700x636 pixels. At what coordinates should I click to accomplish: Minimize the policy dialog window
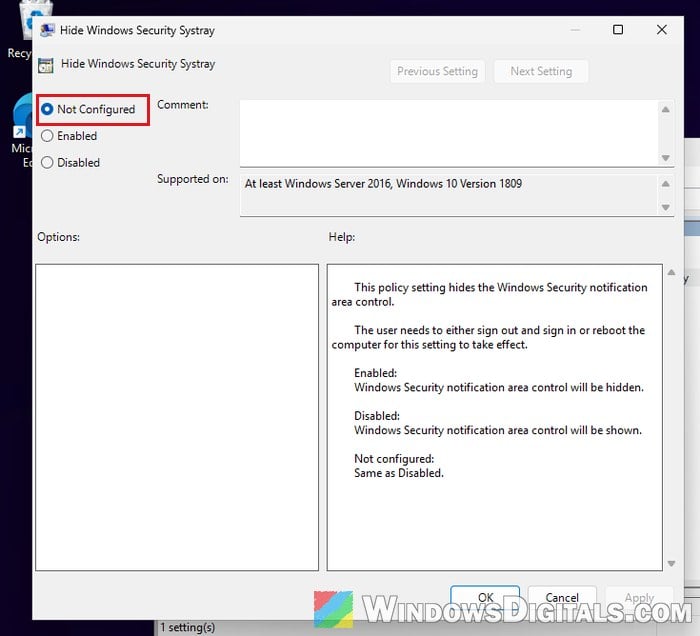tap(575, 30)
